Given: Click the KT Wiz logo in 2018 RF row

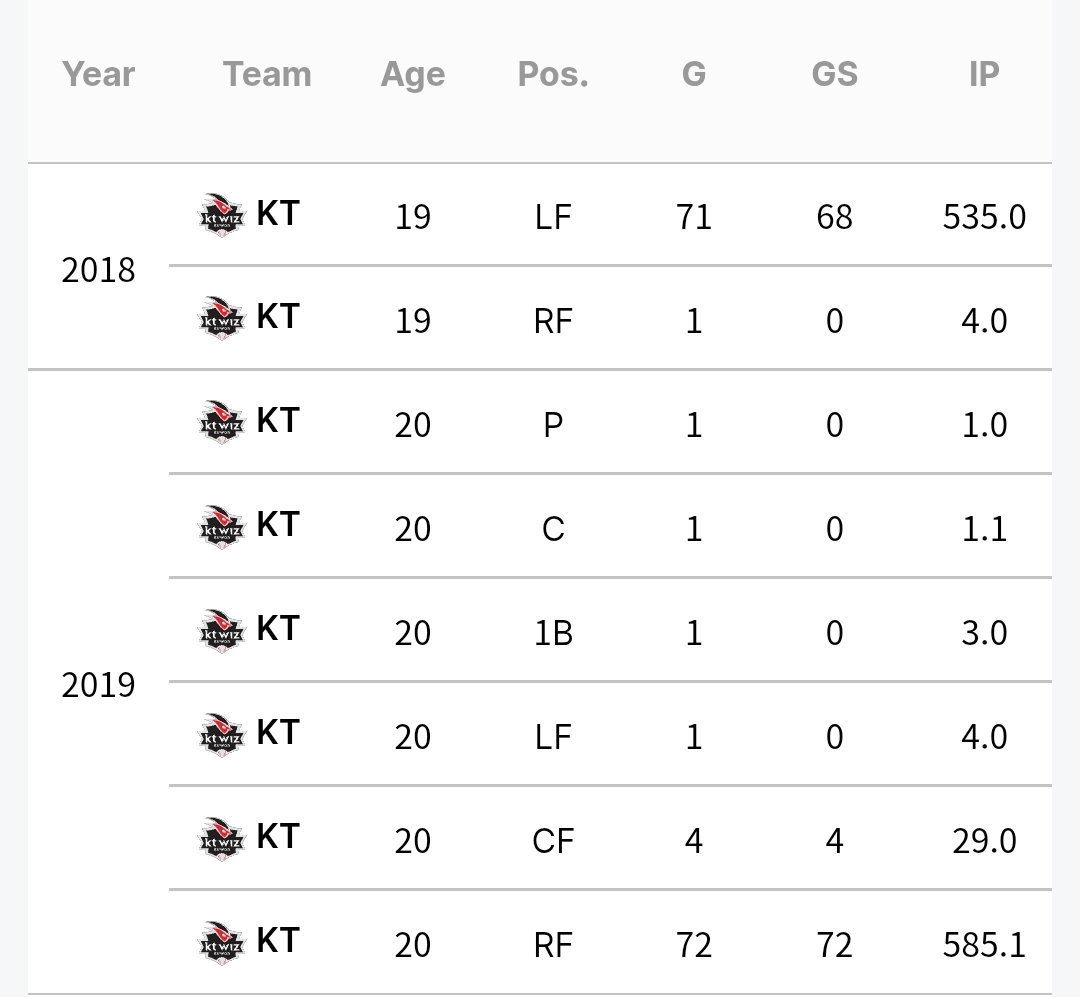Looking at the screenshot, I should click(221, 318).
